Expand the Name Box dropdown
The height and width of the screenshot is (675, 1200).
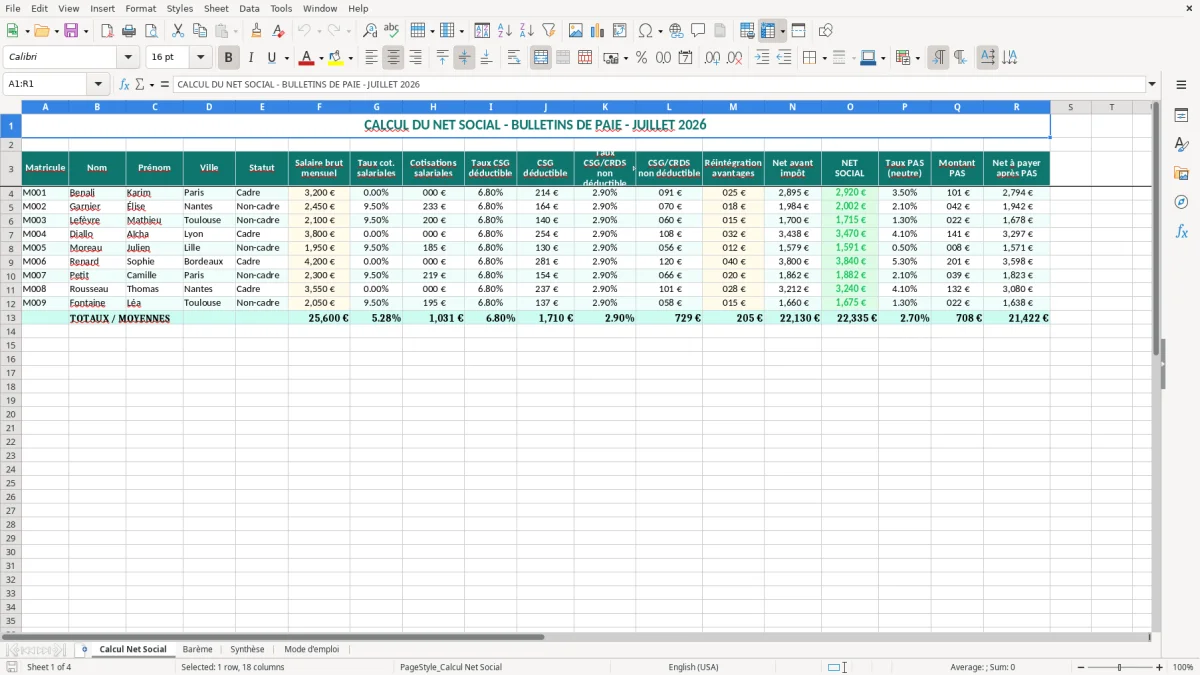(98, 84)
